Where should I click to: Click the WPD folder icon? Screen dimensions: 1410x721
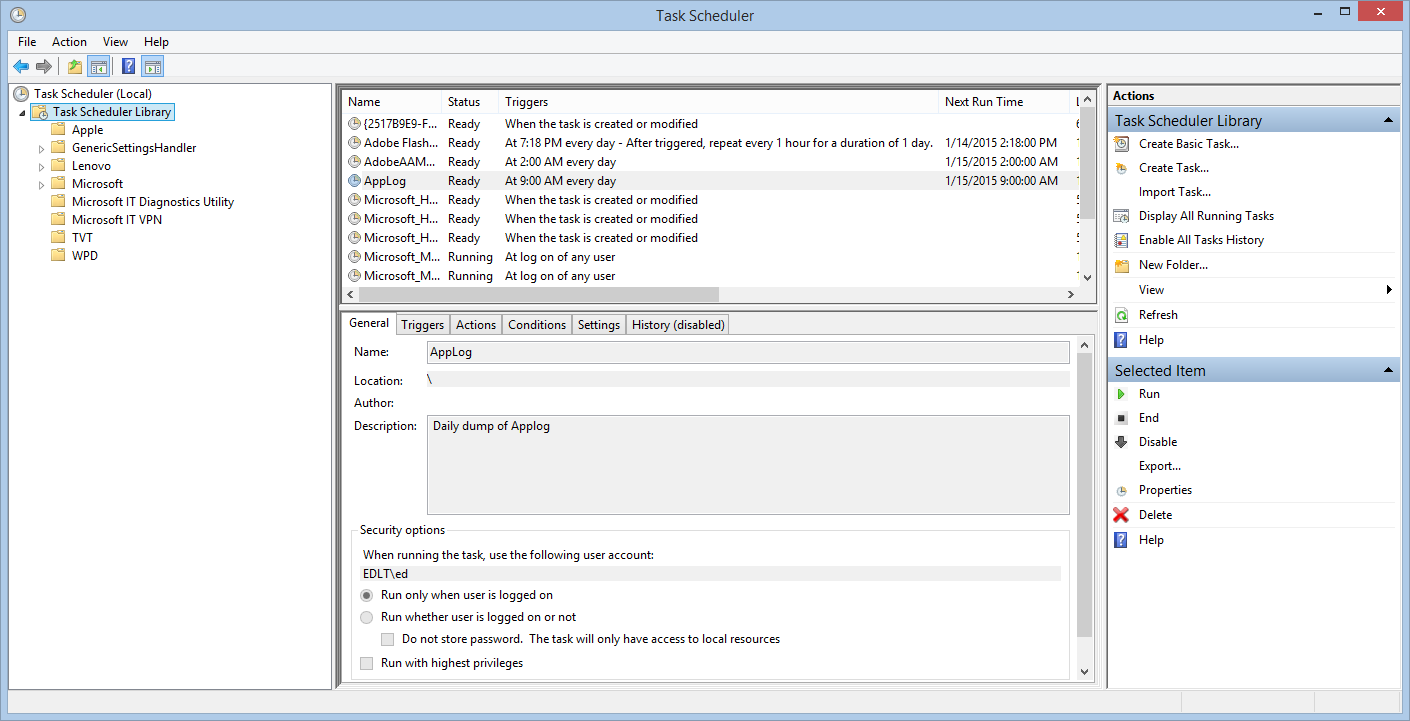pyautogui.click(x=58, y=256)
